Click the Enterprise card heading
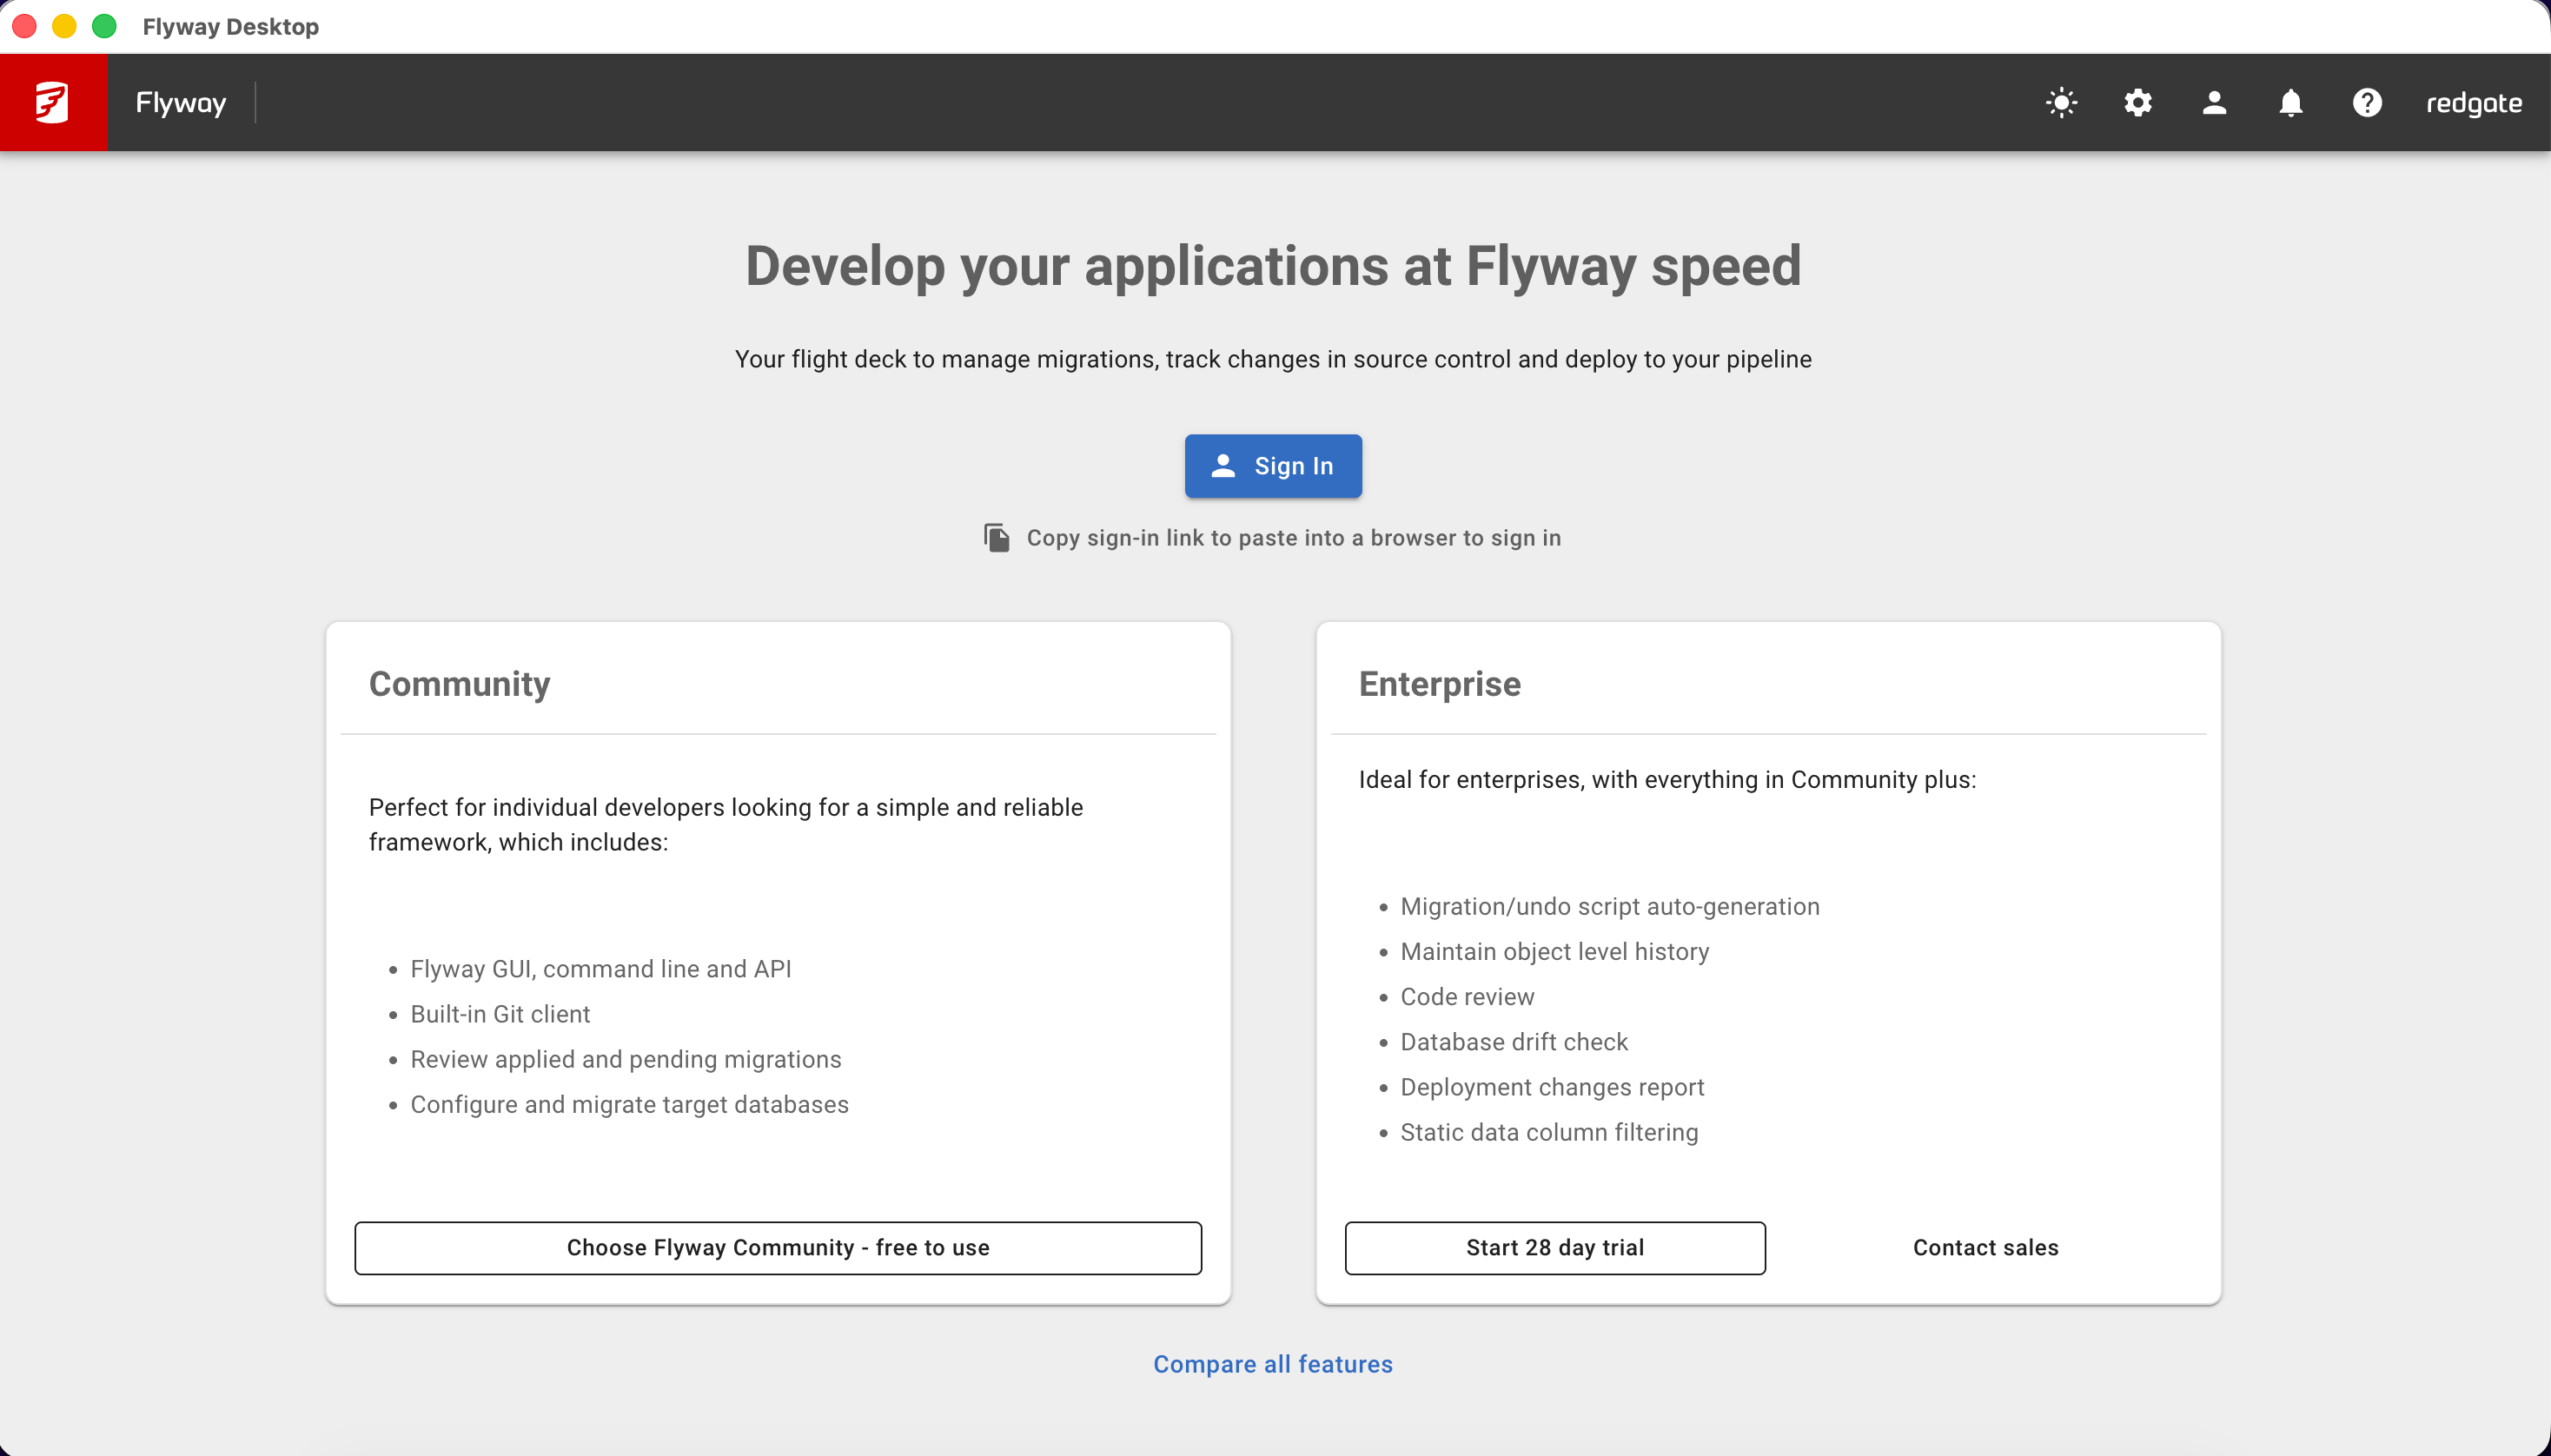 [1440, 684]
